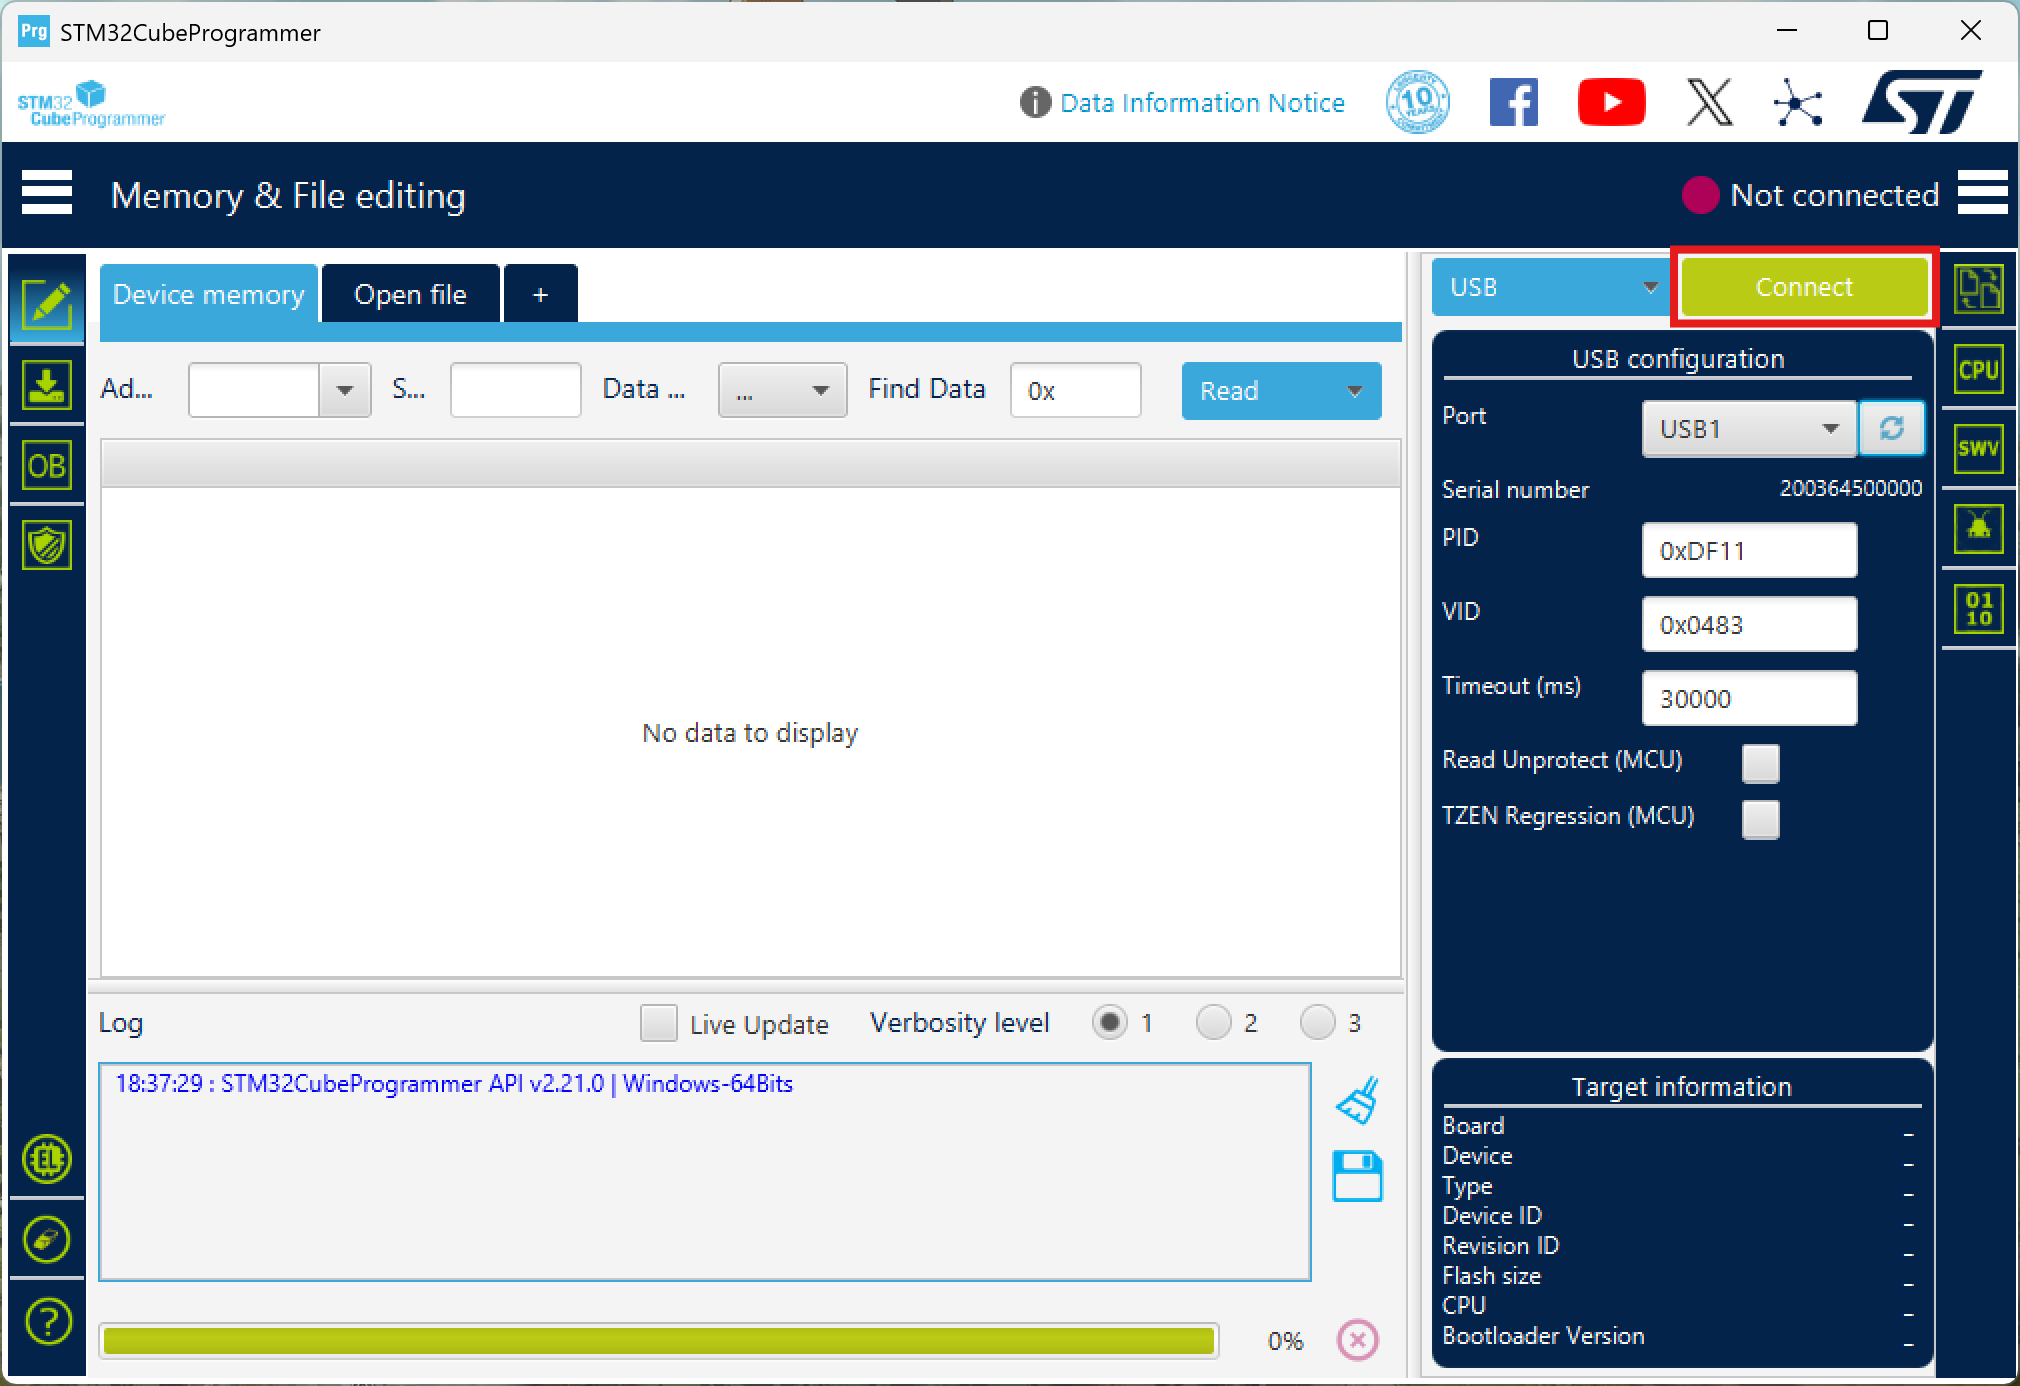Image resolution: width=2020 pixels, height=1386 pixels.
Task: Open the SWV viewer icon
Action: 1978,449
